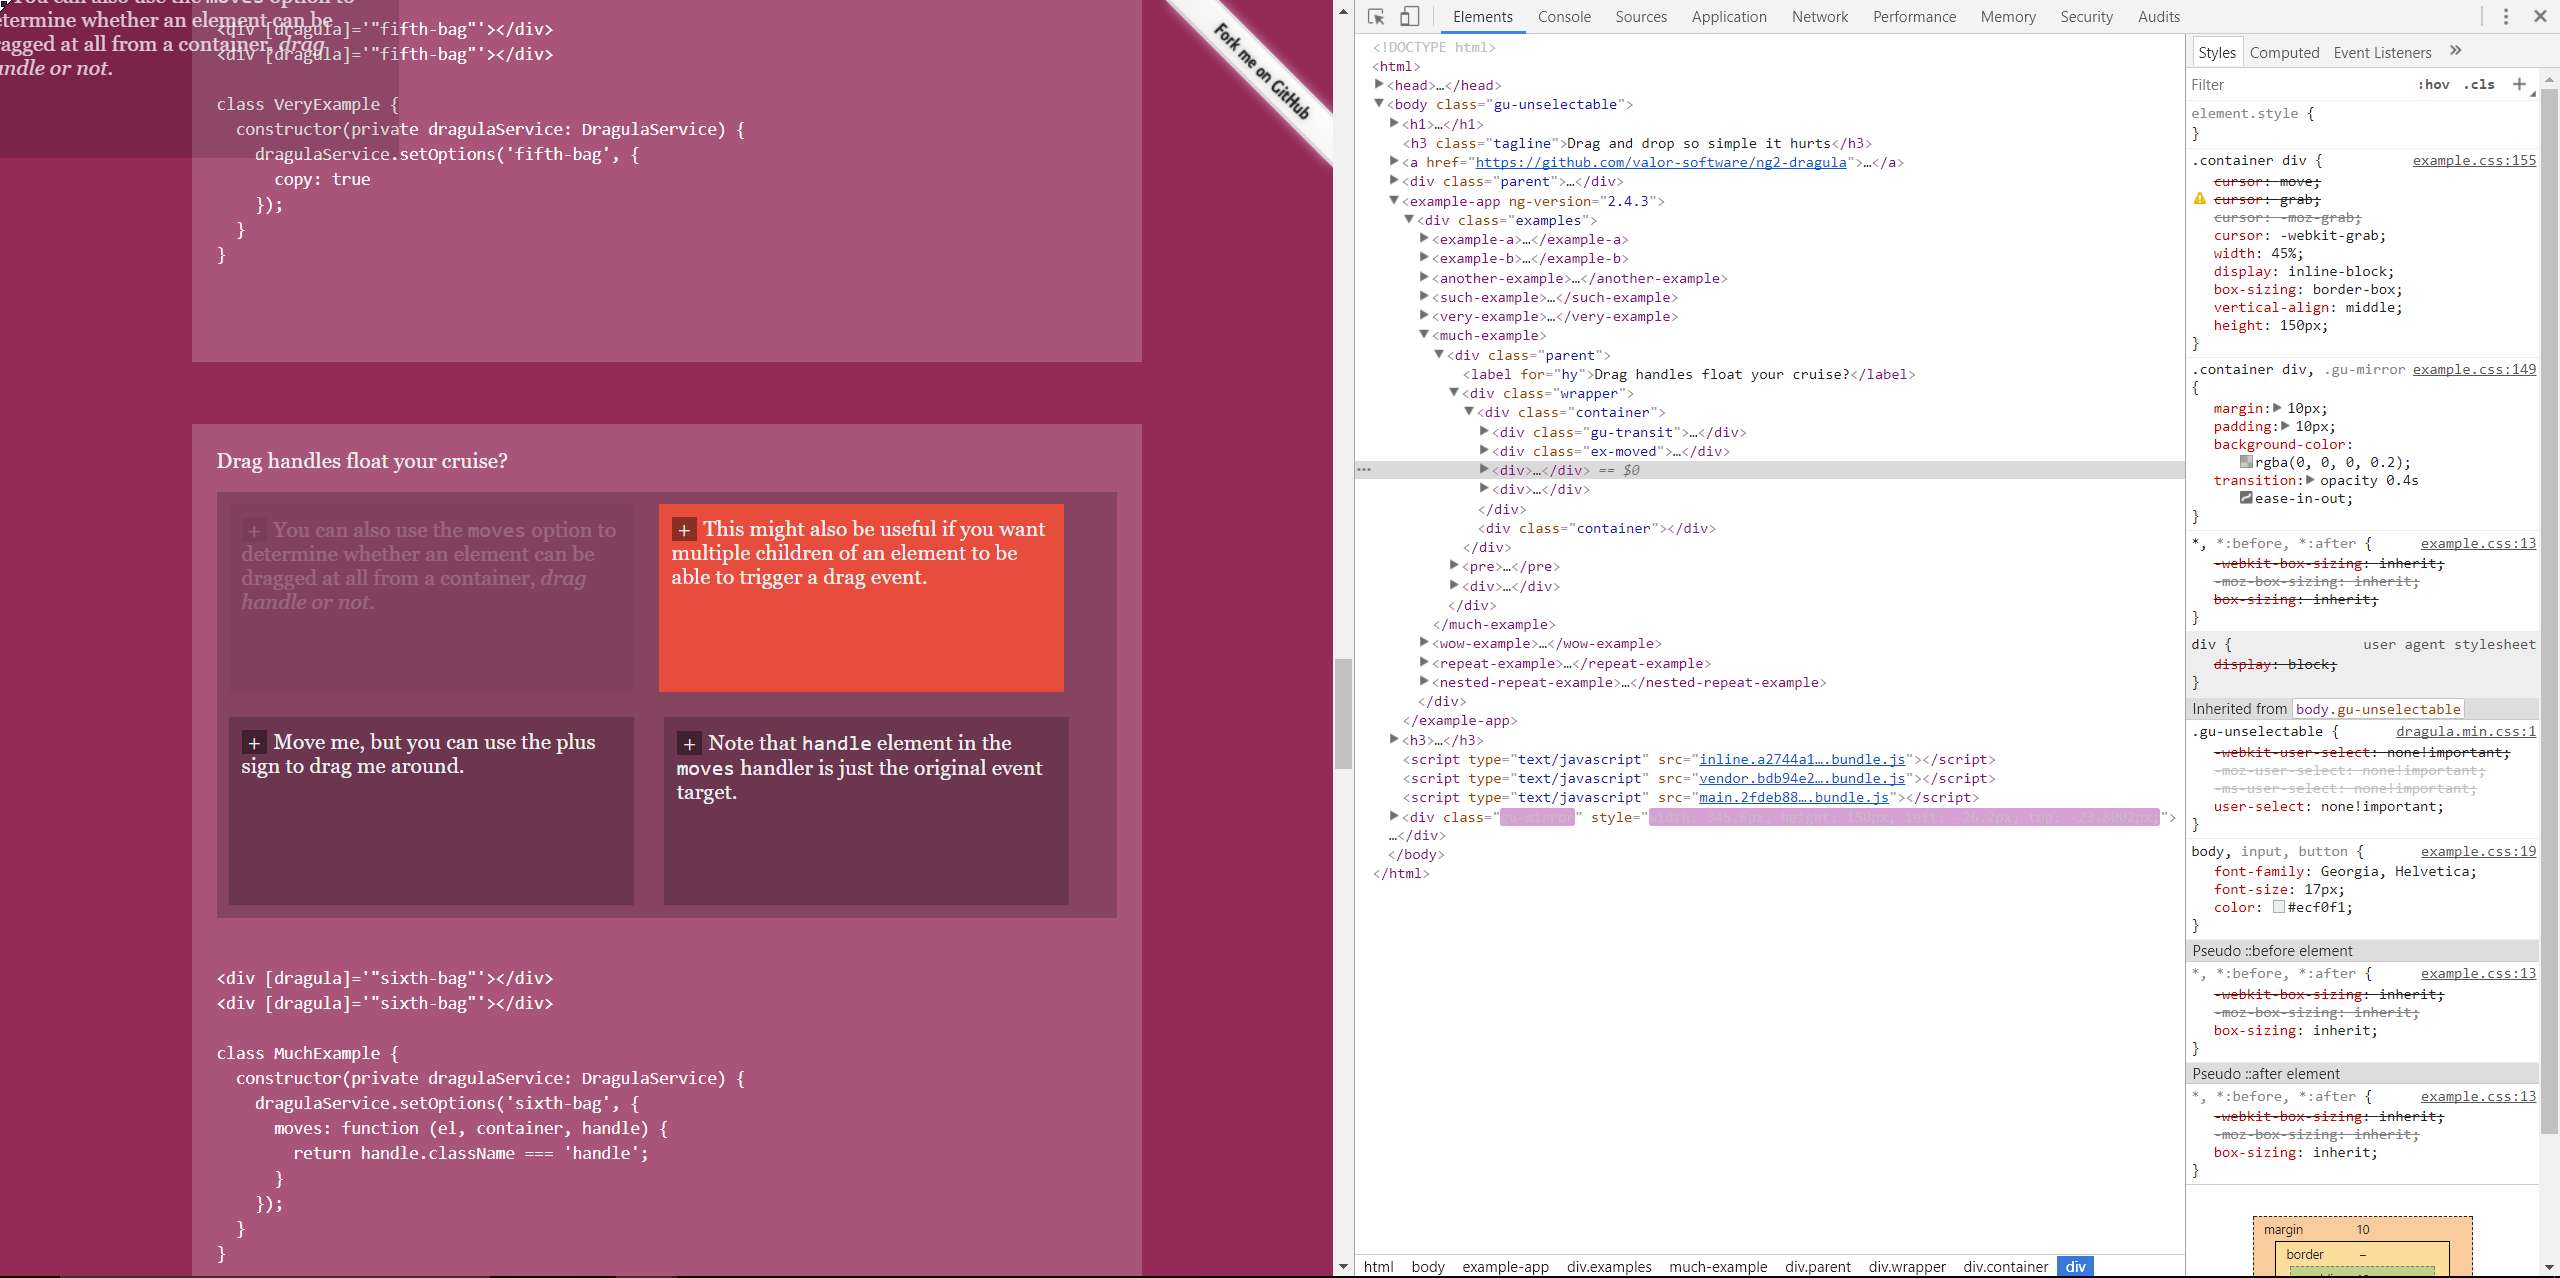Screen dimensions: 2560x1278
Task: Toggle the device toolbar icon
Action: [1409, 17]
